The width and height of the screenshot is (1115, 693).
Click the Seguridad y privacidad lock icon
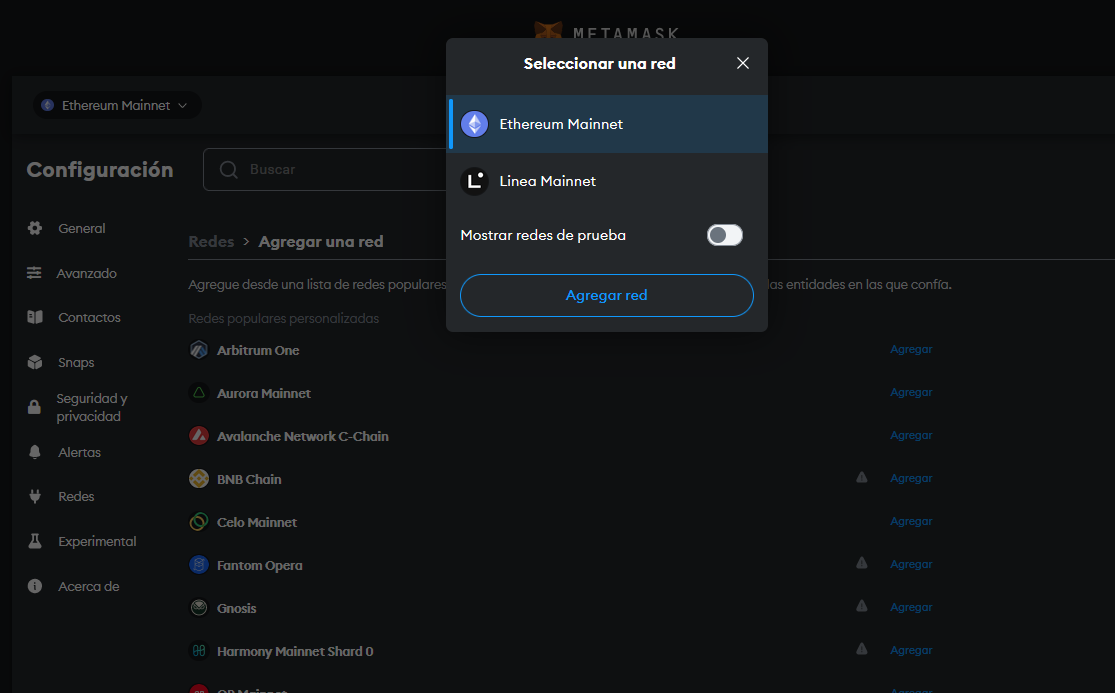pyautogui.click(x=34, y=407)
